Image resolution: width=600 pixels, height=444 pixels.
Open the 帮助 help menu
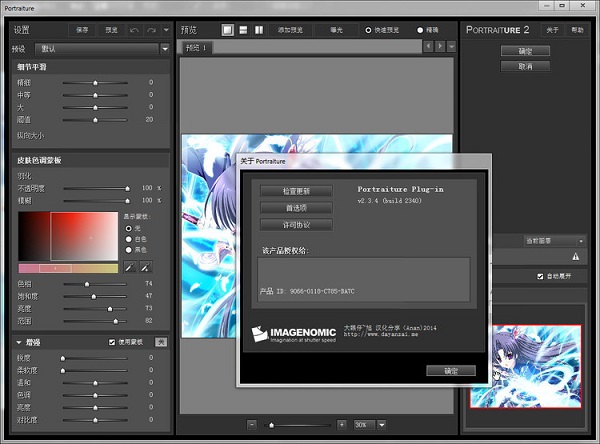tap(578, 30)
